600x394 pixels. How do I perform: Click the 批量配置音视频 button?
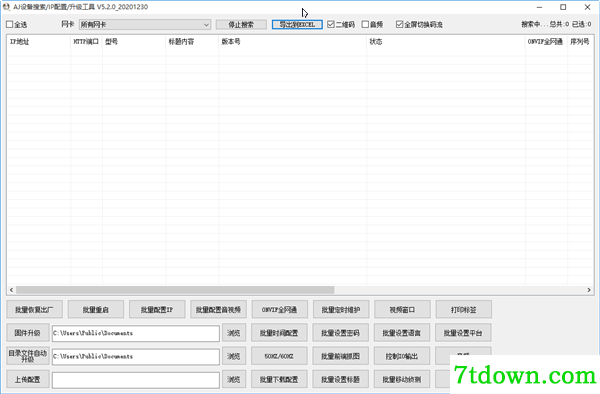click(x=218, y=309)
